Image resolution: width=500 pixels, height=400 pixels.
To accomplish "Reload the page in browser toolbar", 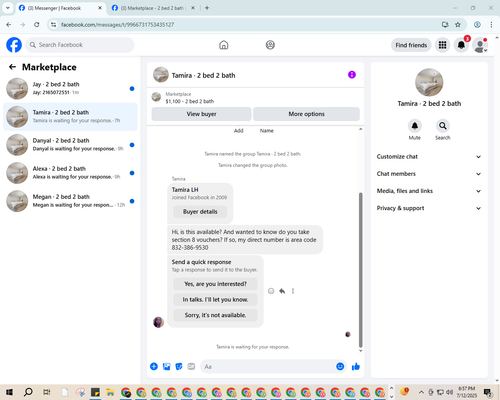I will [37, 24].
